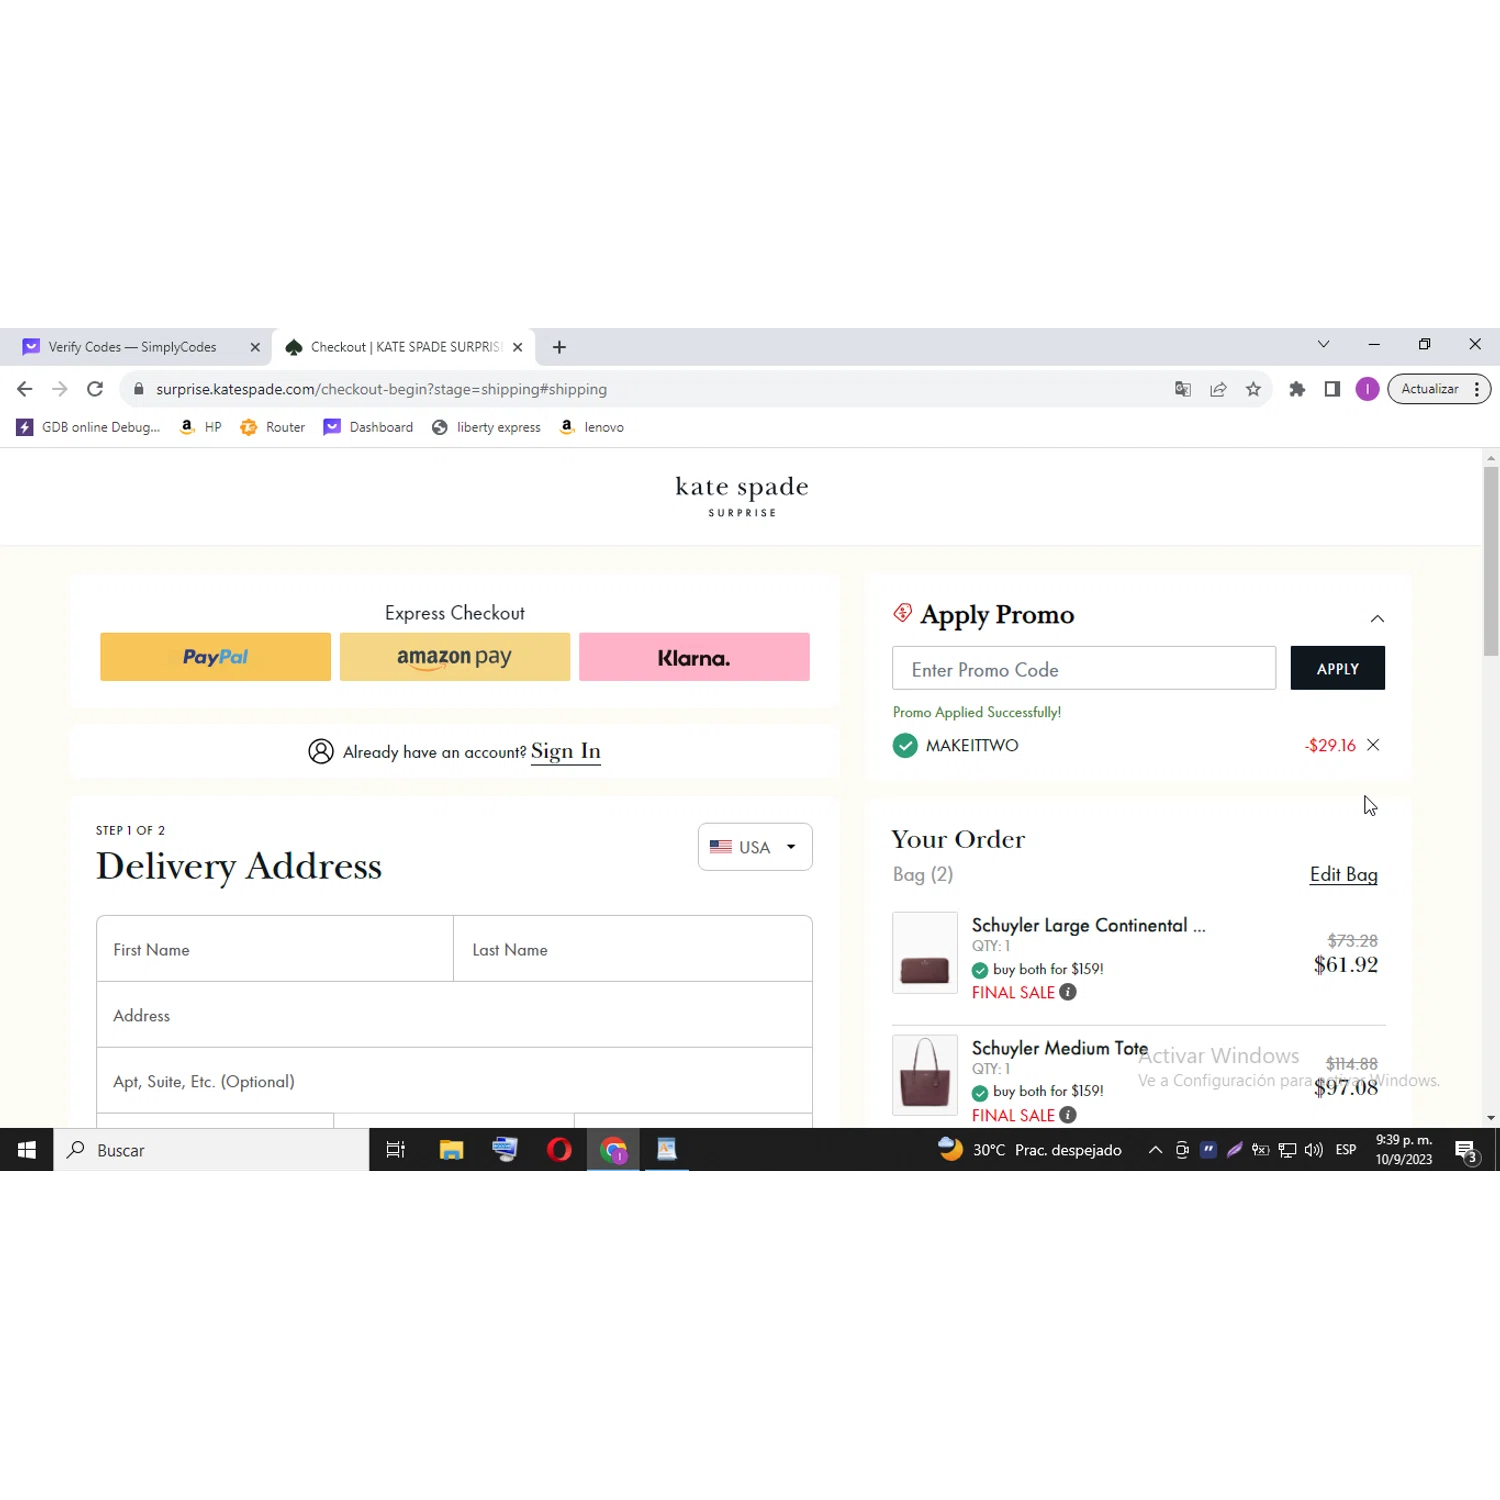Open the Edit Bag link
1500x1500 pixels.
1344,874
